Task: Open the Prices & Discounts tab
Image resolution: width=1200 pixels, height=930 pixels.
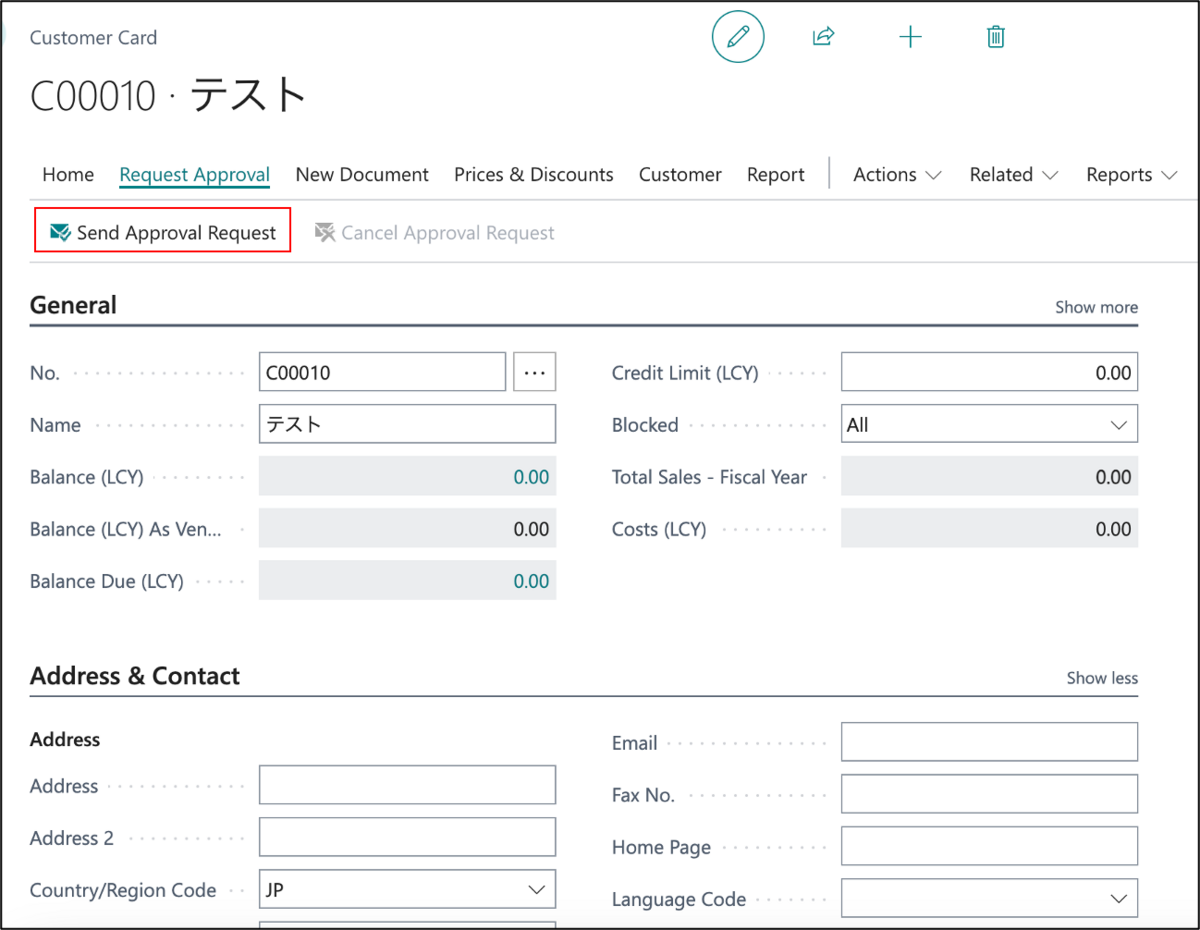Action: tap(533, 174)
